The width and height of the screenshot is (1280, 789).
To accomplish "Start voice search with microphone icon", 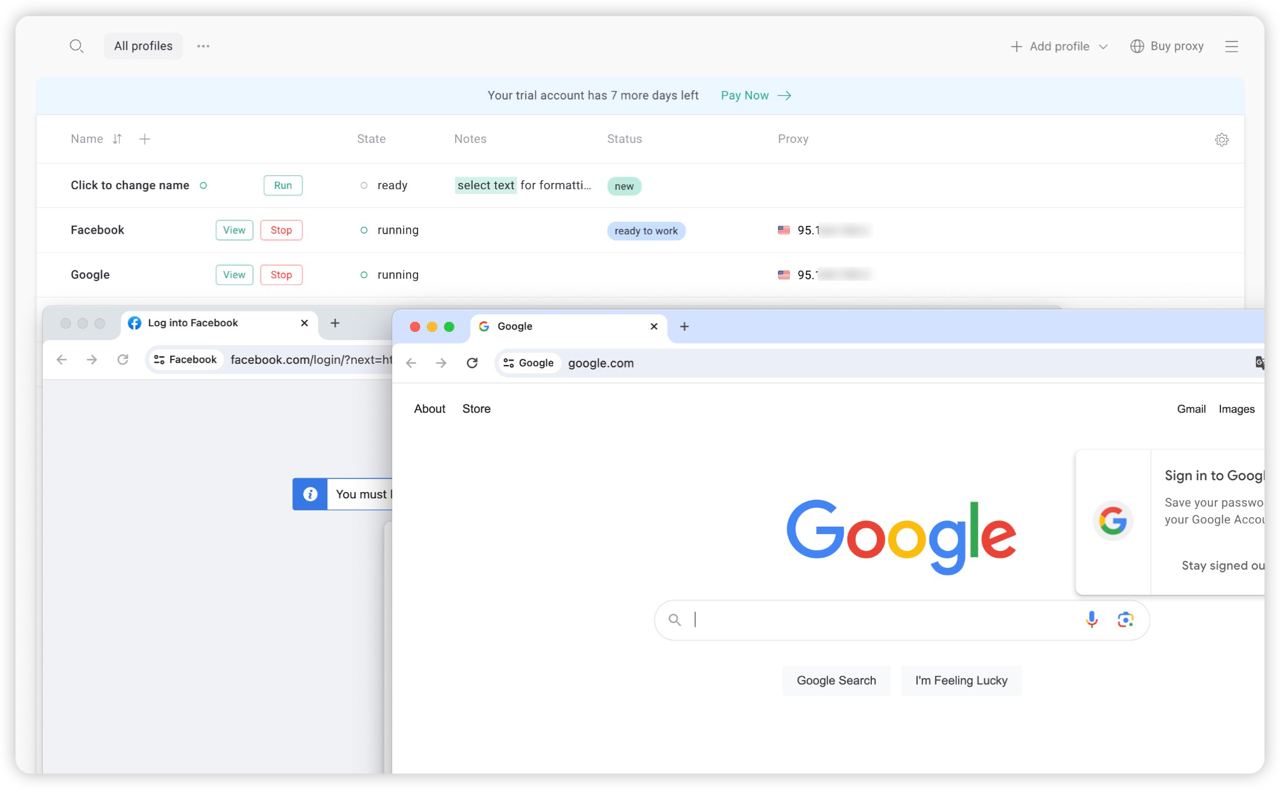I will click(x=1092, y=620).
